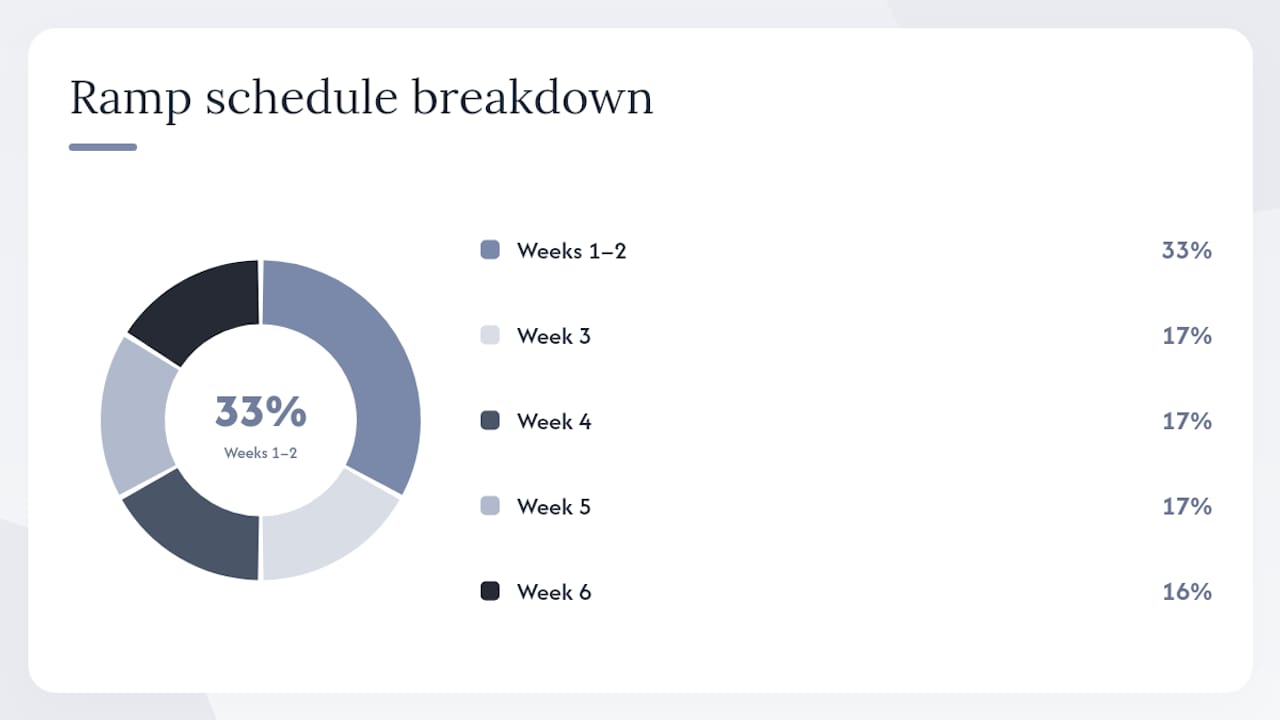Click the 33% value in donut center
Image resolution: width=1280 pixels, height=720 pixels.
click(x=261, y=411)
